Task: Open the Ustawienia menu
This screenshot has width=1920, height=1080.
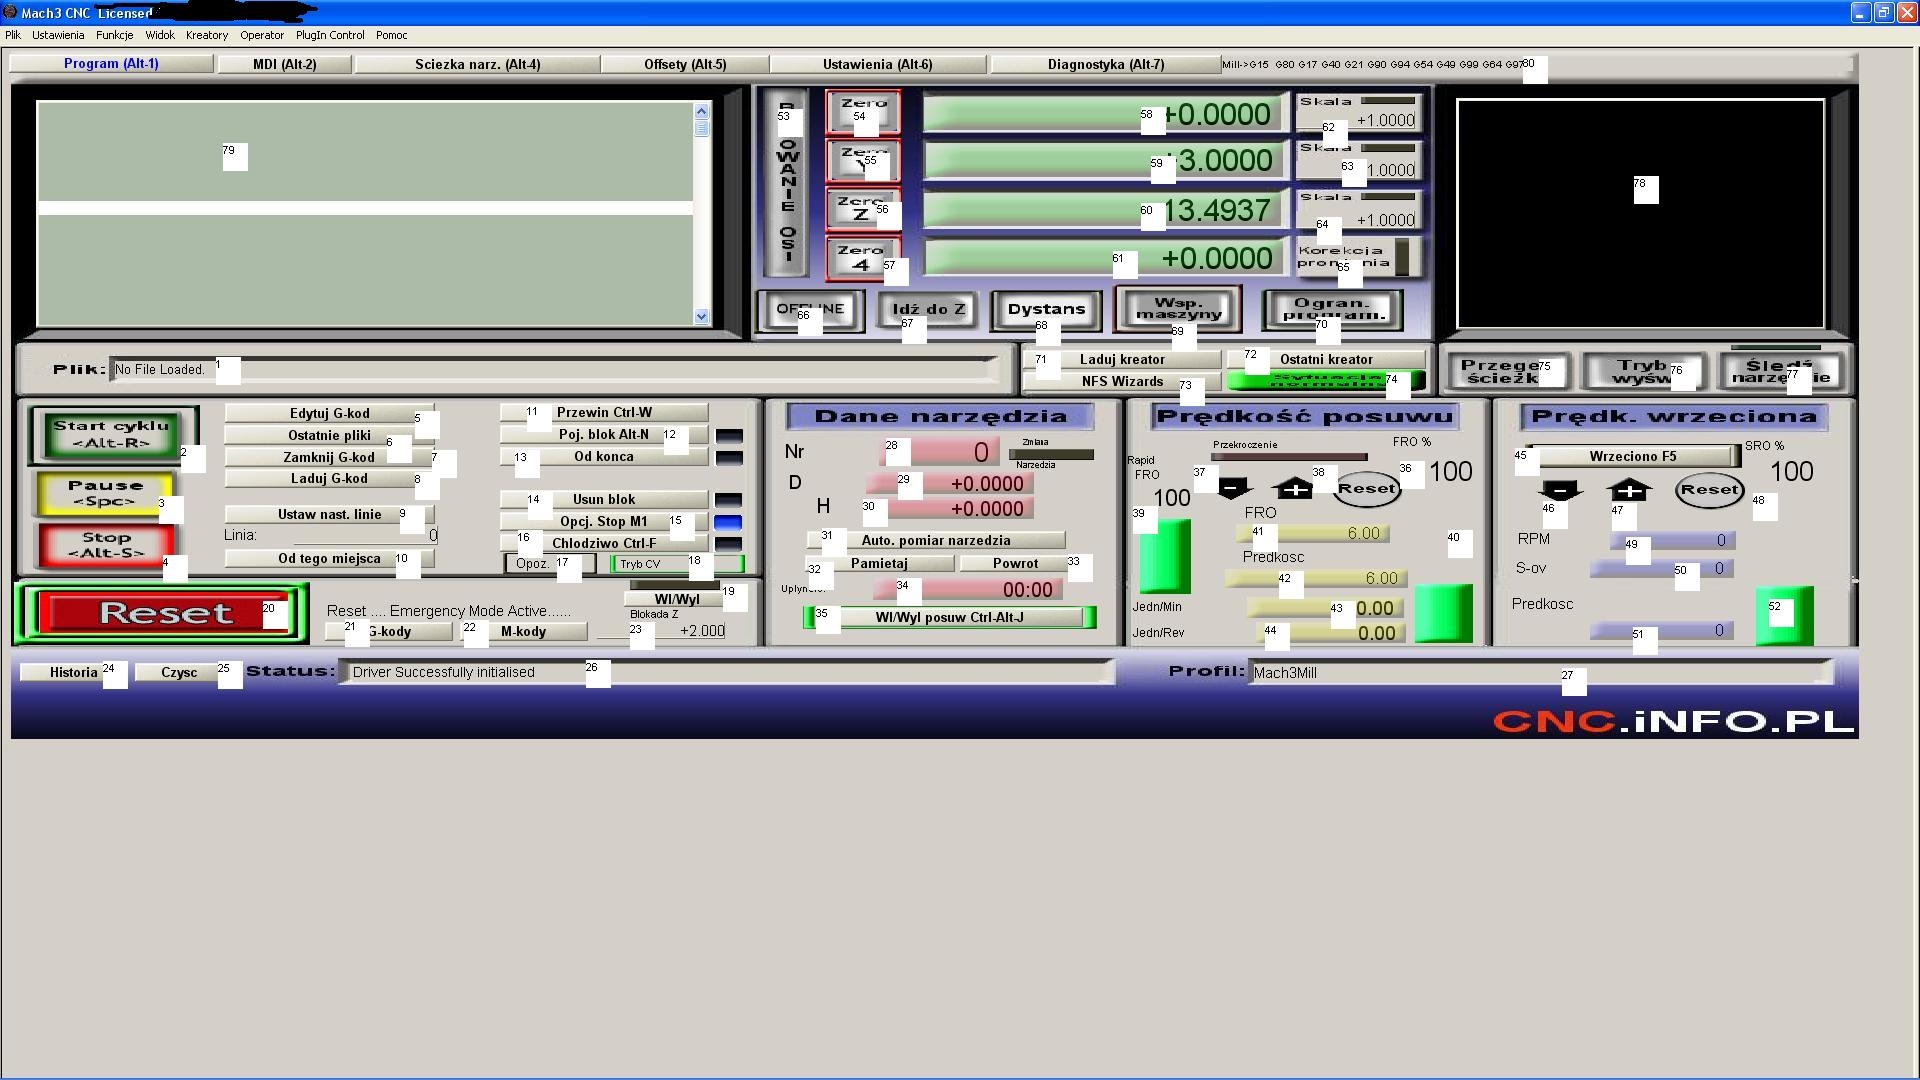Action: point(58,35)
